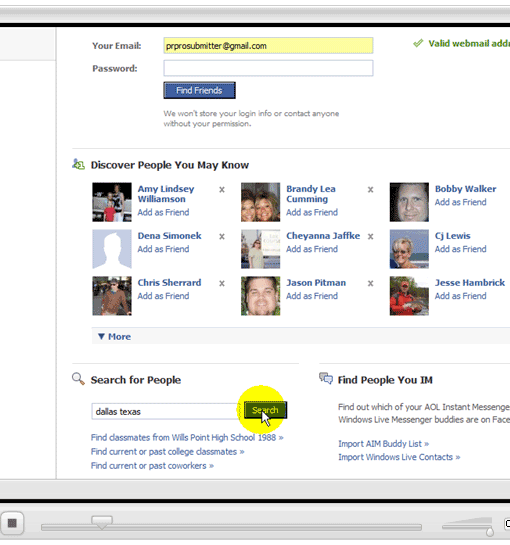Image resolution: width=510 pixels, height=545 pixels.
Task: Remove Dena Simonek from suggestions
Action: pyautogui.click(x=222, y=237)
